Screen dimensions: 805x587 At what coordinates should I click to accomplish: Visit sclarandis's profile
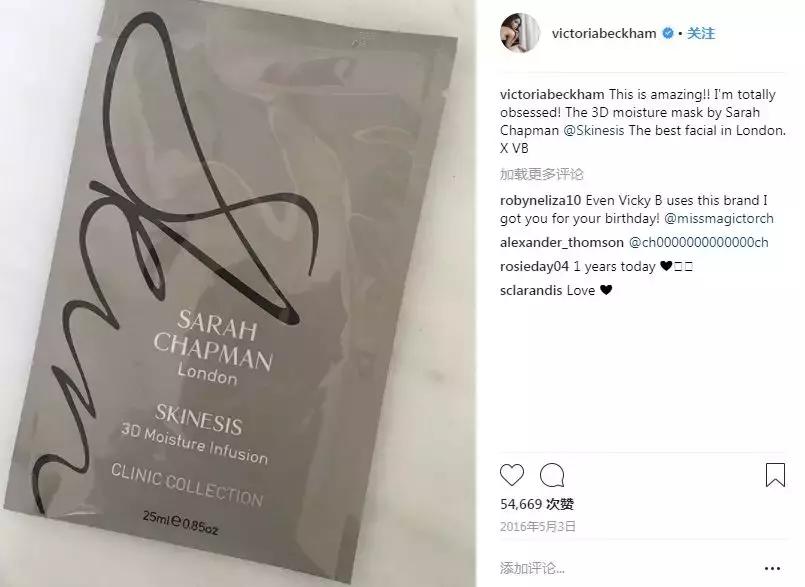click(531, 290)
